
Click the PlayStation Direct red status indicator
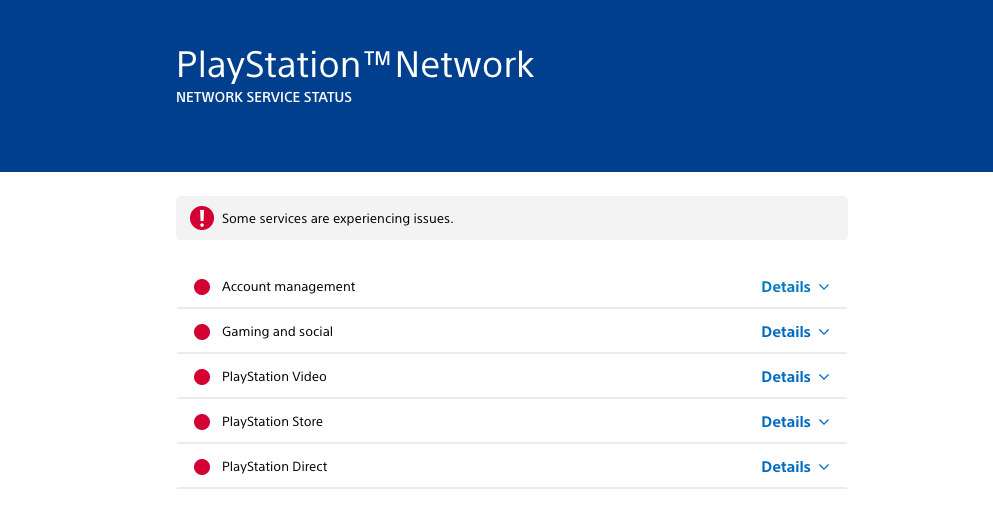coord(202,467)
